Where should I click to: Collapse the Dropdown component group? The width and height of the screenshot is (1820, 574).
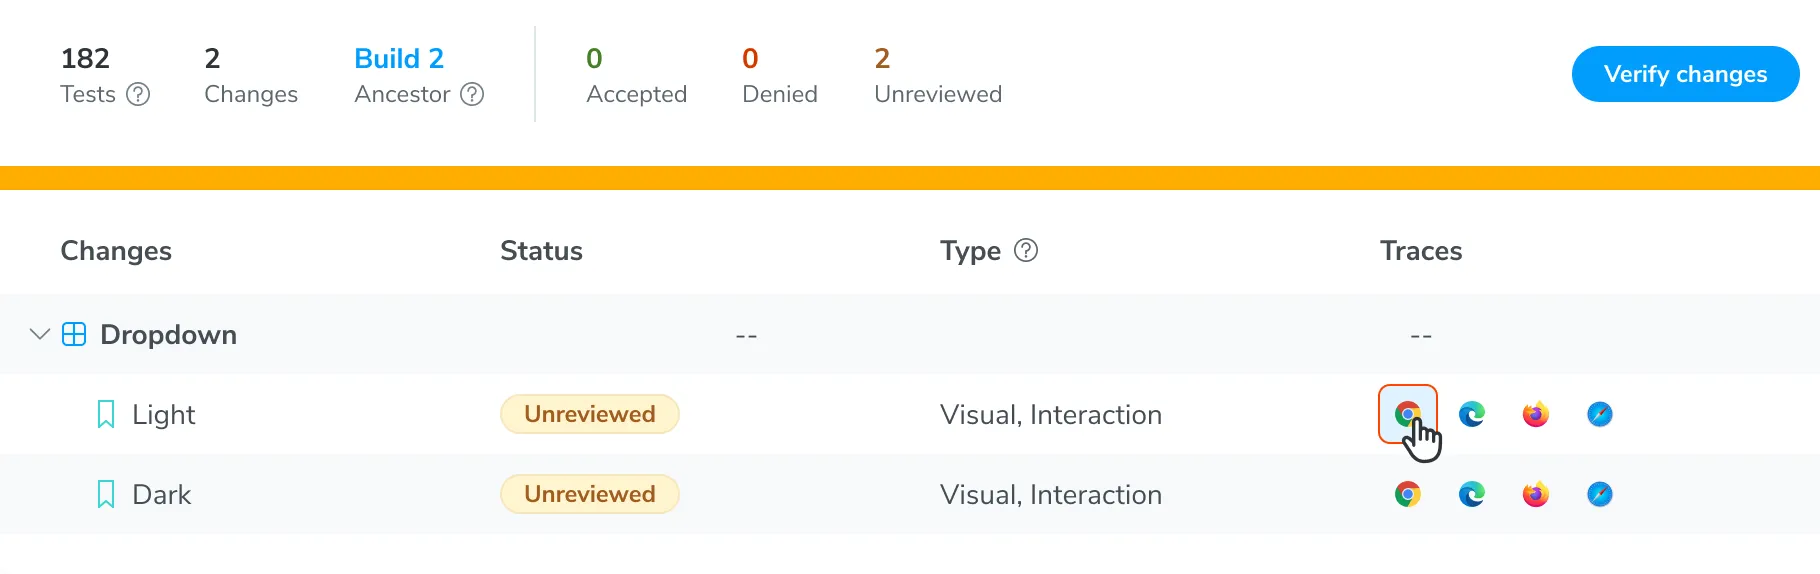coord(40,334)
